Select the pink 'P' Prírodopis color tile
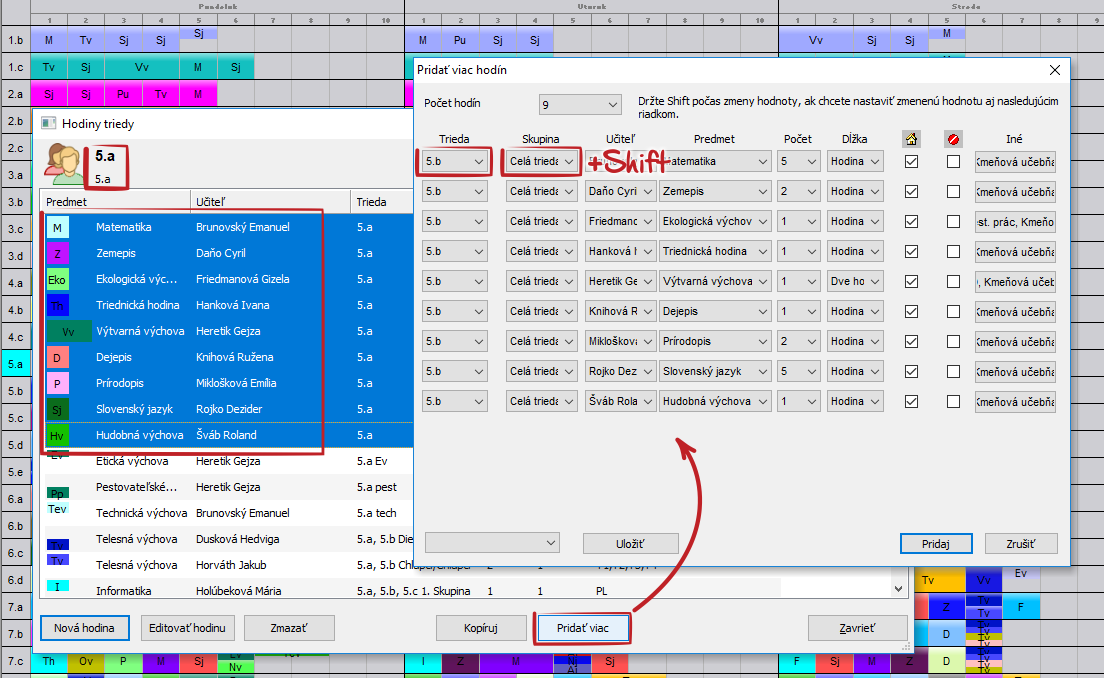 pyautogui.click(x=58, y=384)
